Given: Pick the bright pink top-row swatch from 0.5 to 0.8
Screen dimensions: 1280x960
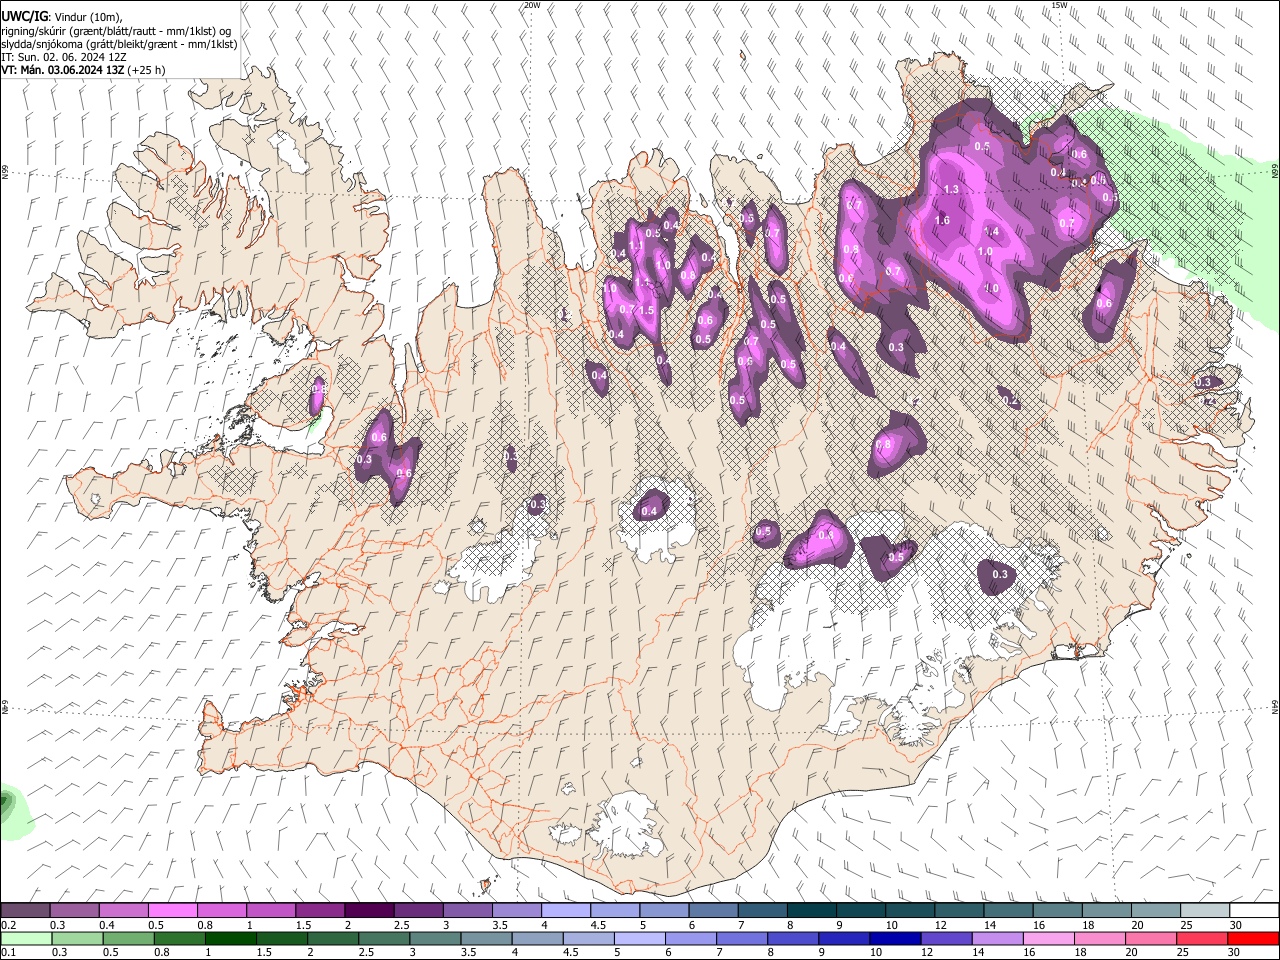Looking at the screenshot, I should tap(172, 911).
